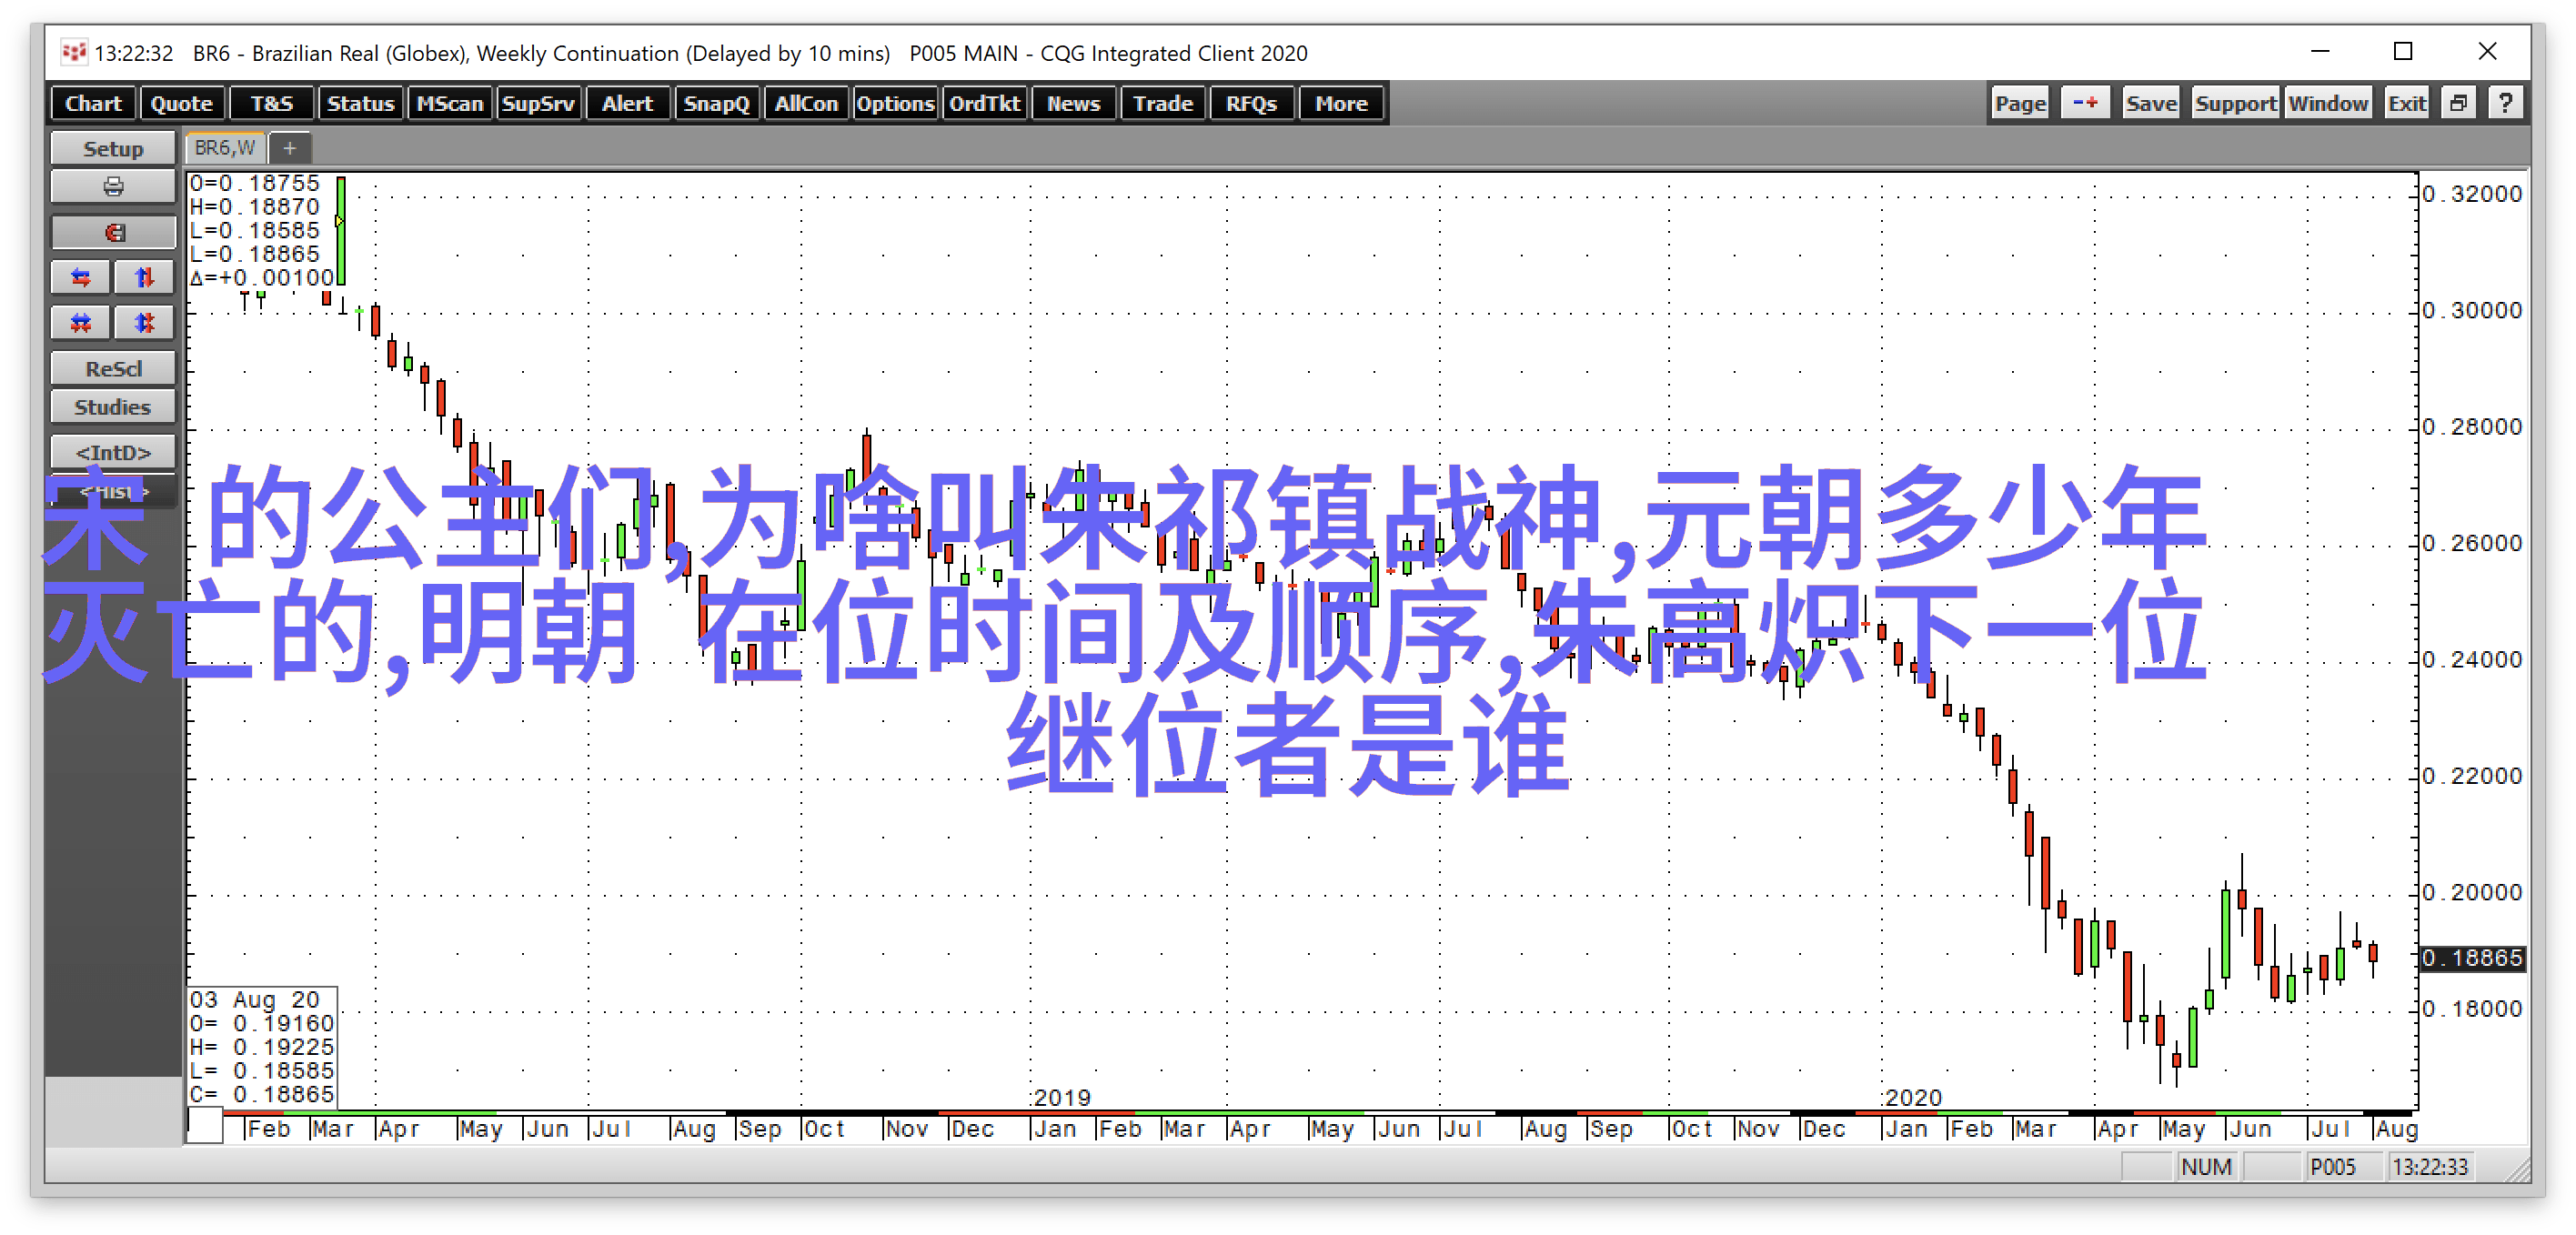
Task: Launch the MScan tool
Action: (x=449, y=104)
